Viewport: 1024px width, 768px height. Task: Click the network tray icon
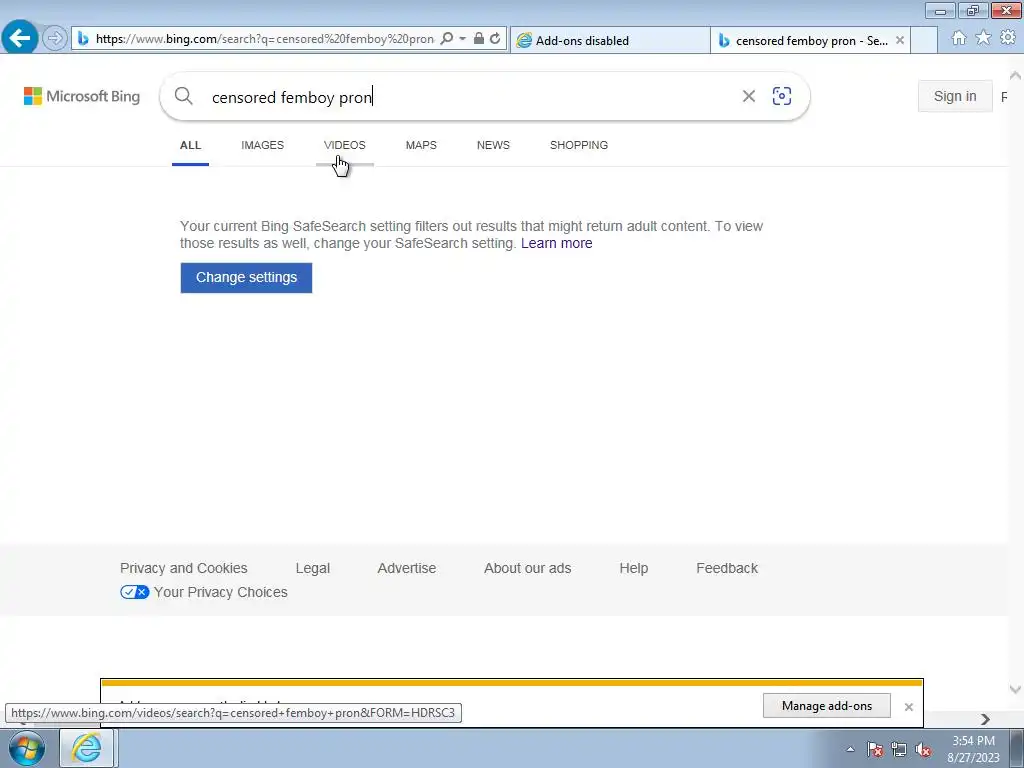[x=899, y=749]
